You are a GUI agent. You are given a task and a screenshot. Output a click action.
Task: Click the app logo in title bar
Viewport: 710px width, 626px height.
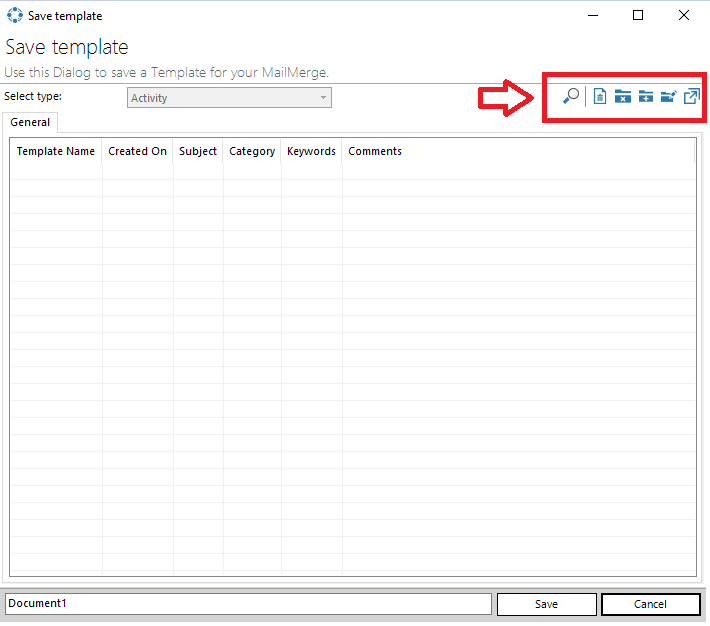[15, 16]
